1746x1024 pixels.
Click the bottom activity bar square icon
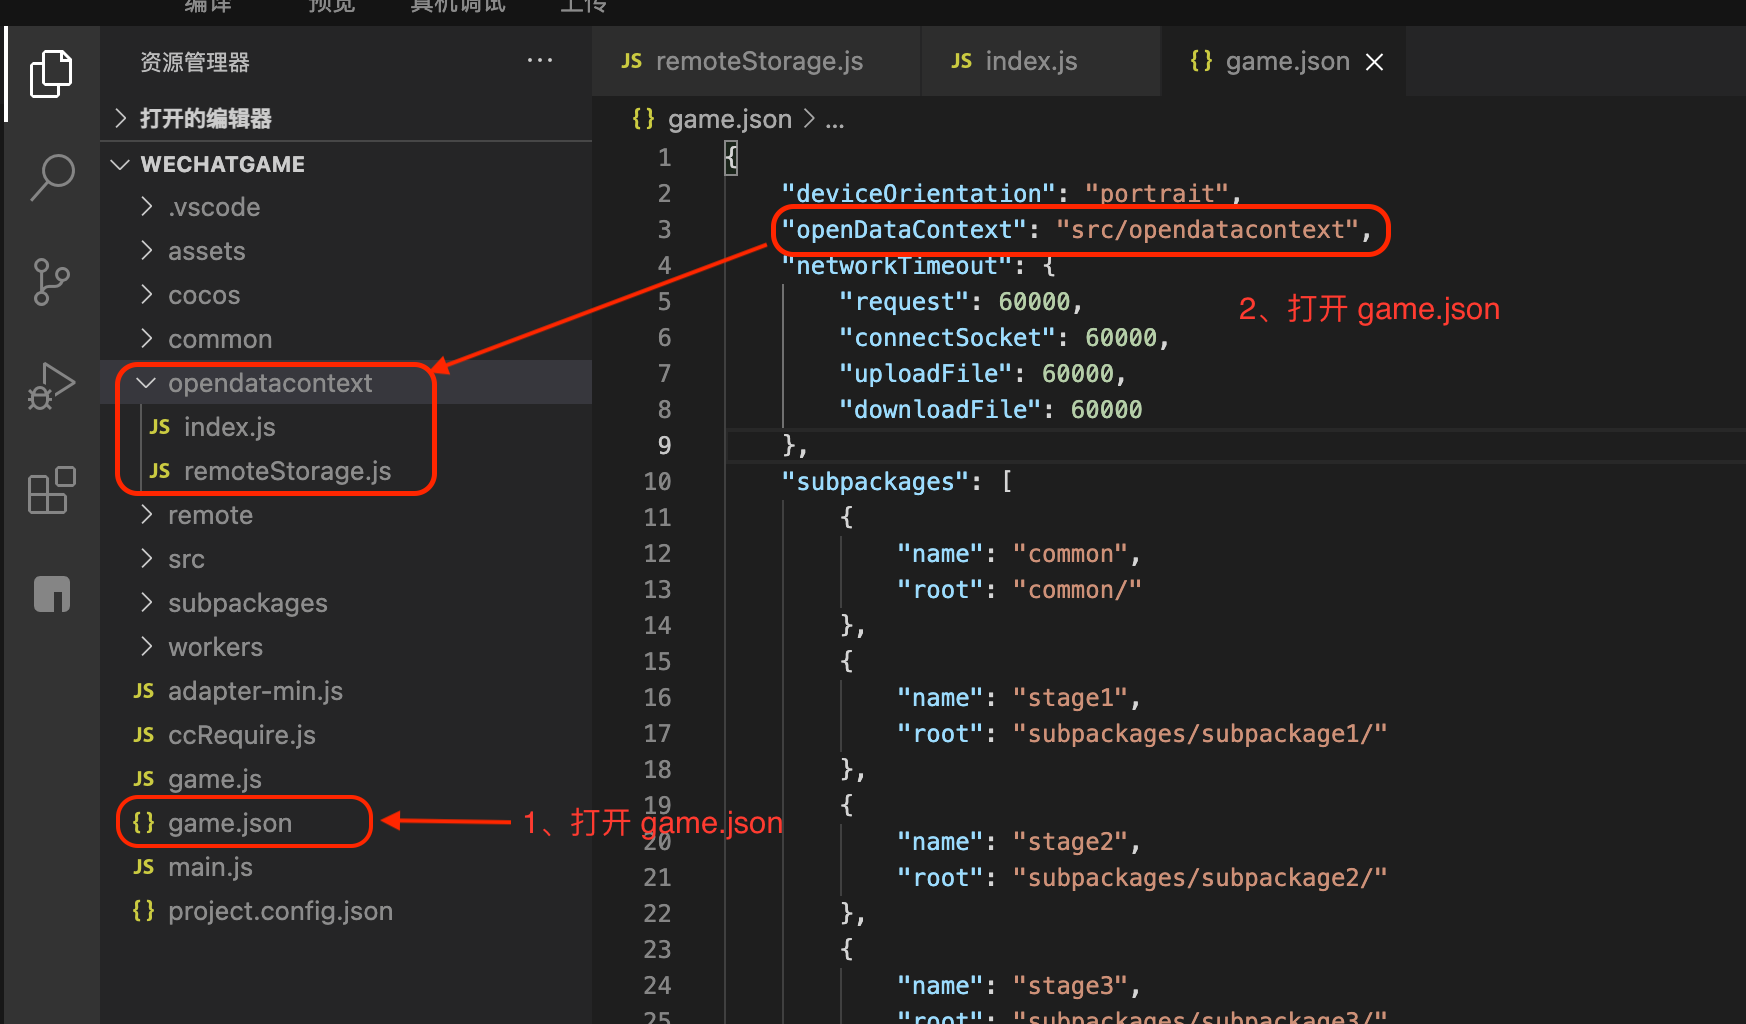pos(52,593)
